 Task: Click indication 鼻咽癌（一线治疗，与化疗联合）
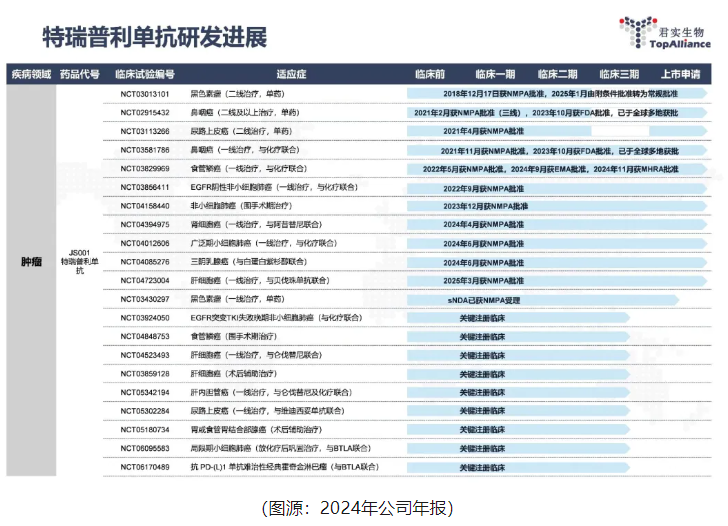tap(245, 150)
